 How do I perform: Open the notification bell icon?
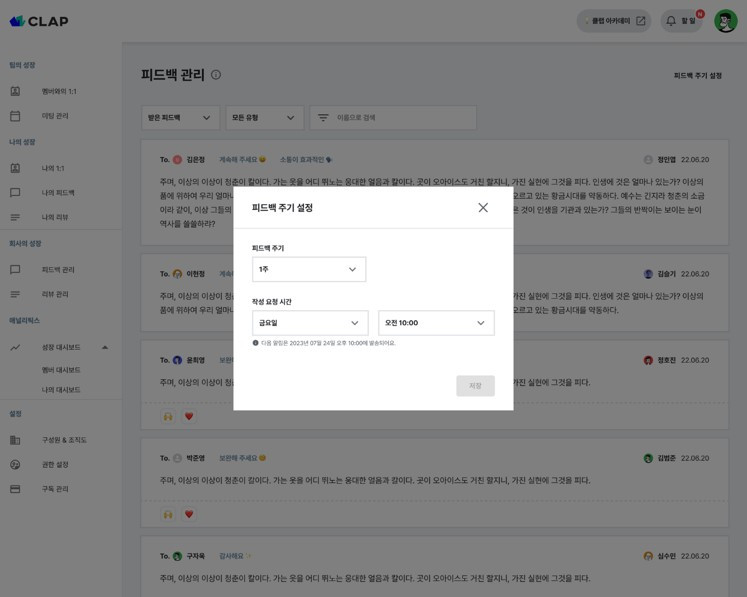point(671,21)
